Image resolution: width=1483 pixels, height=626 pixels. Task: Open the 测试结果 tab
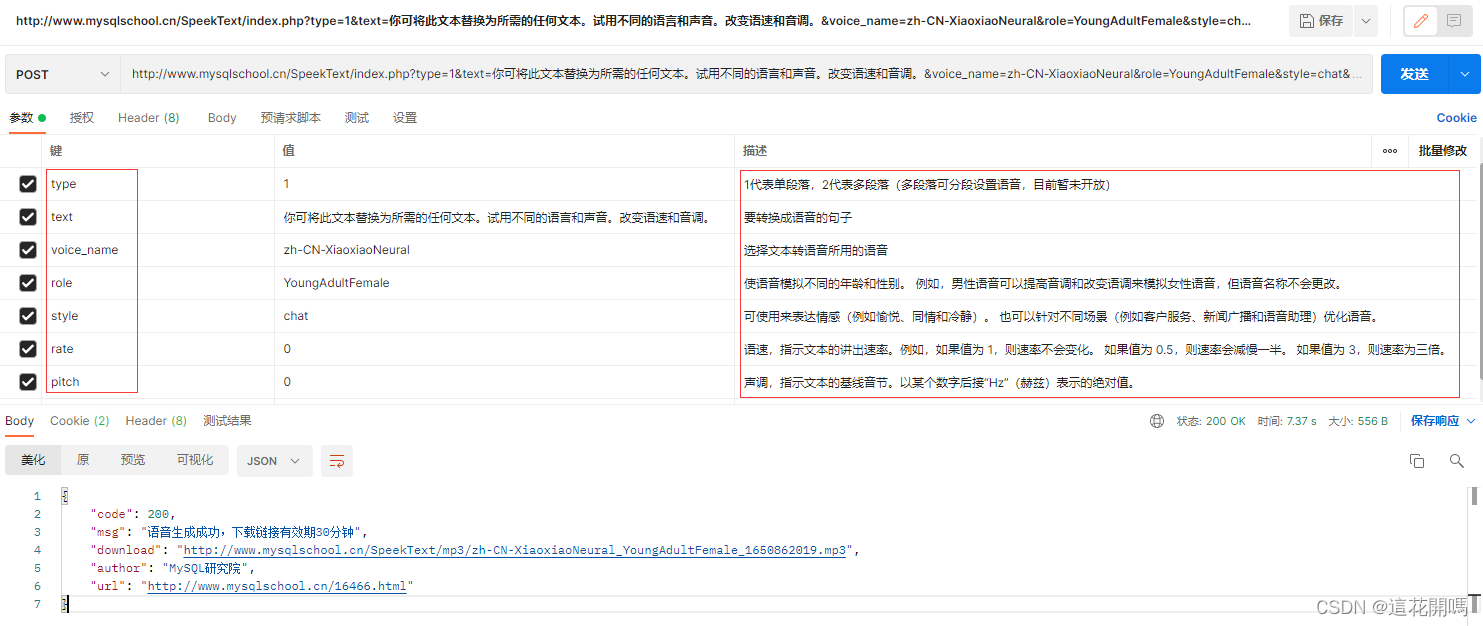point(227,421)
